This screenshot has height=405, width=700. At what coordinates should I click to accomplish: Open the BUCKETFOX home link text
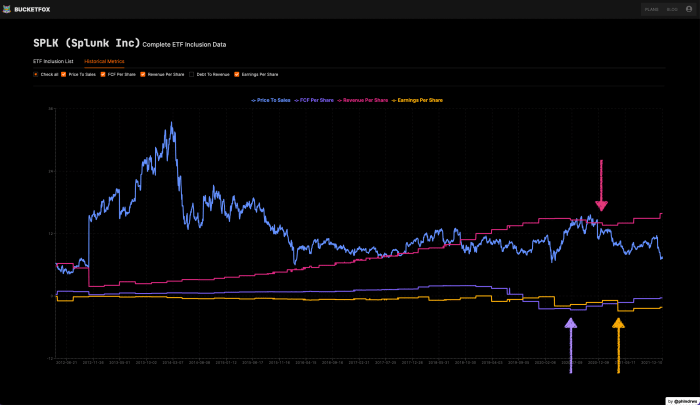point(32,9)
